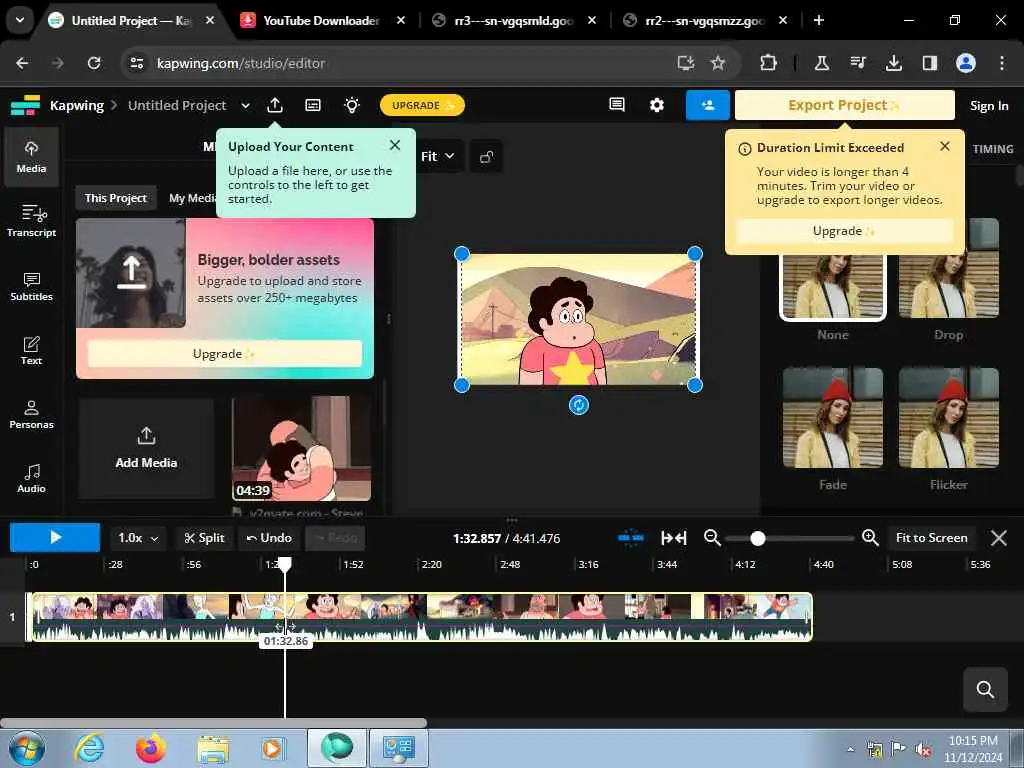Switch to the TIMING tab

(993, 149)
